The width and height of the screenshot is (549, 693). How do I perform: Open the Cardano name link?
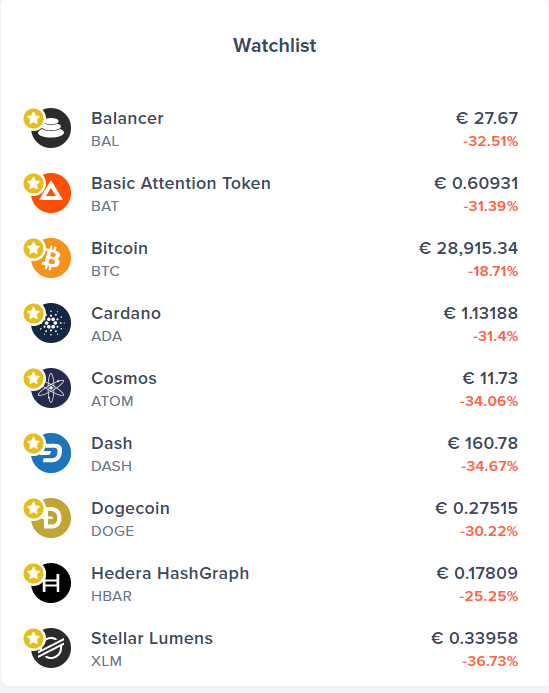126,313
